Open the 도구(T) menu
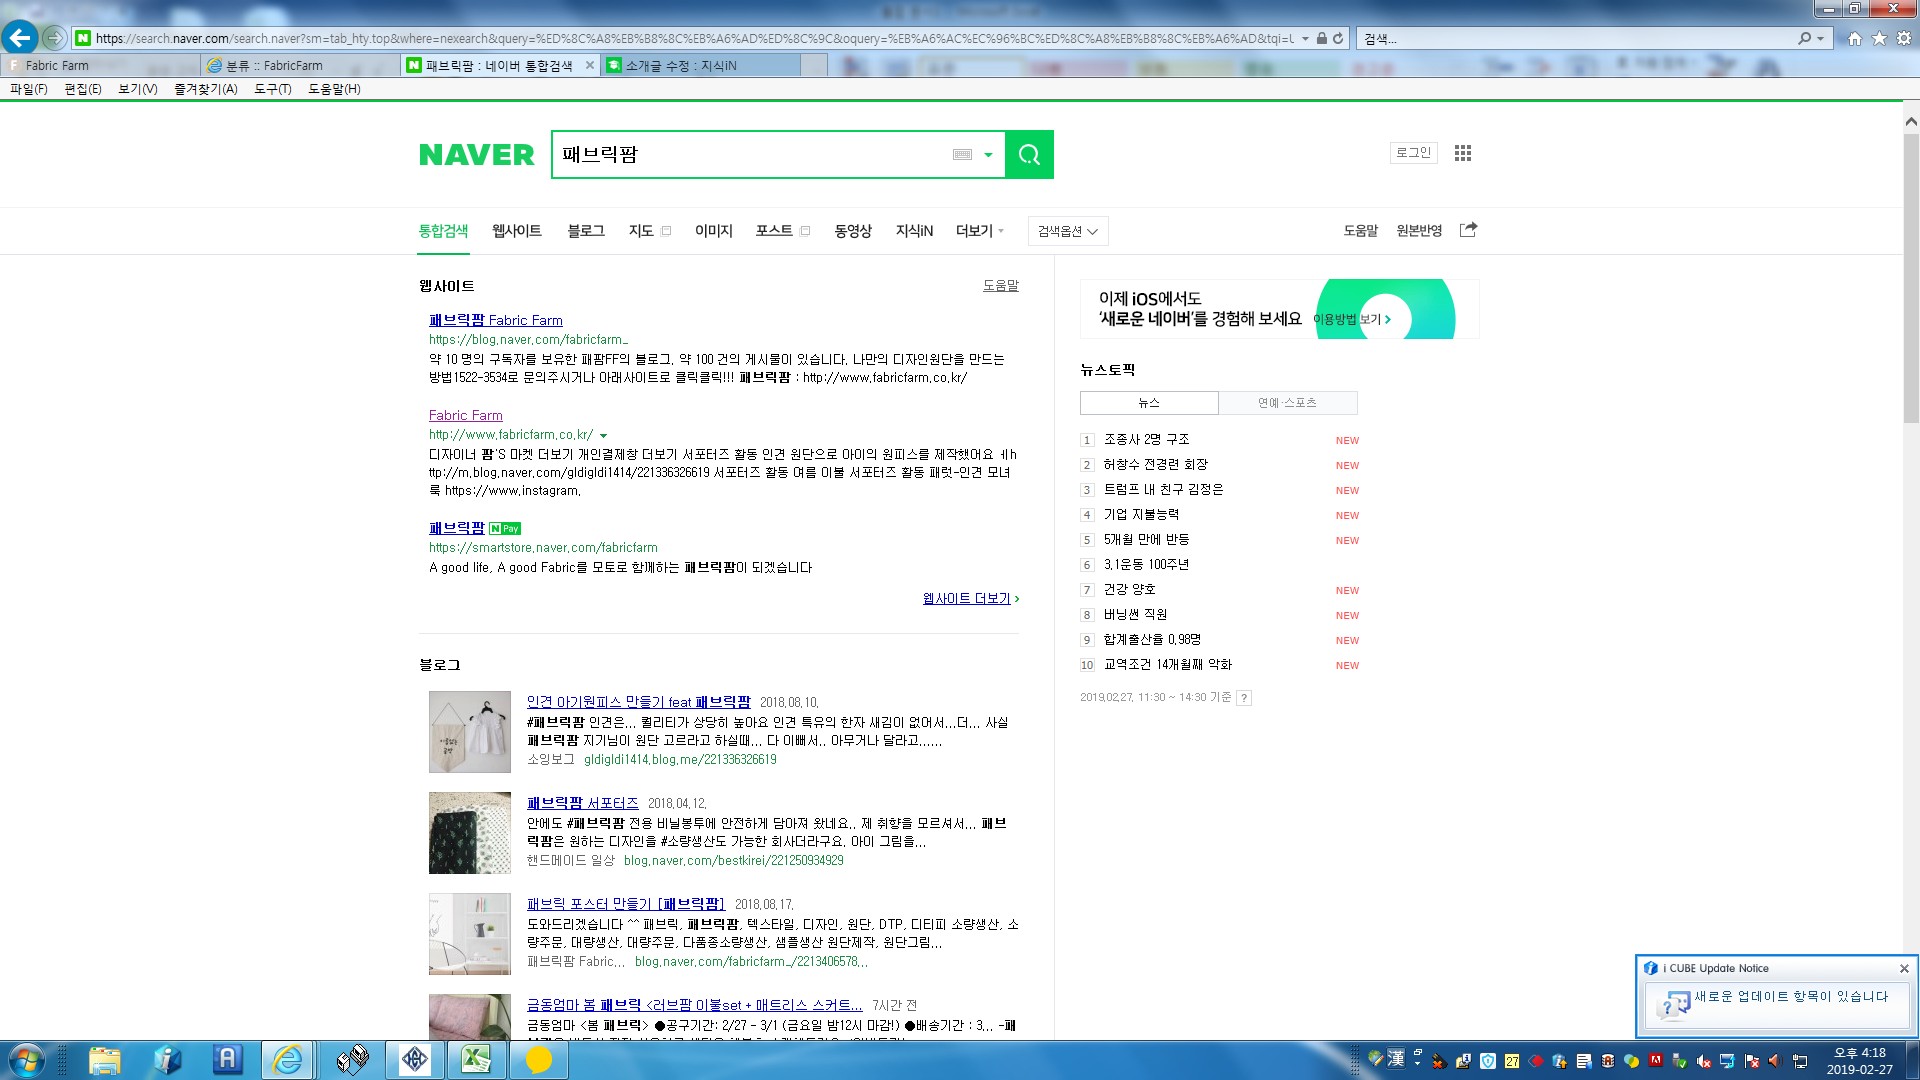 point(273,89)
